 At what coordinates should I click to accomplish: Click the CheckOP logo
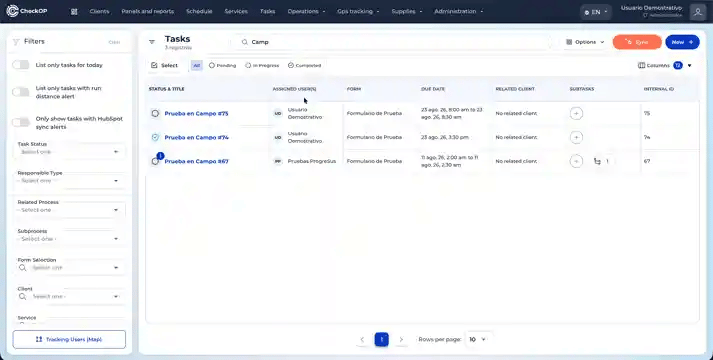pyautogui.click(x=27, y=11)
